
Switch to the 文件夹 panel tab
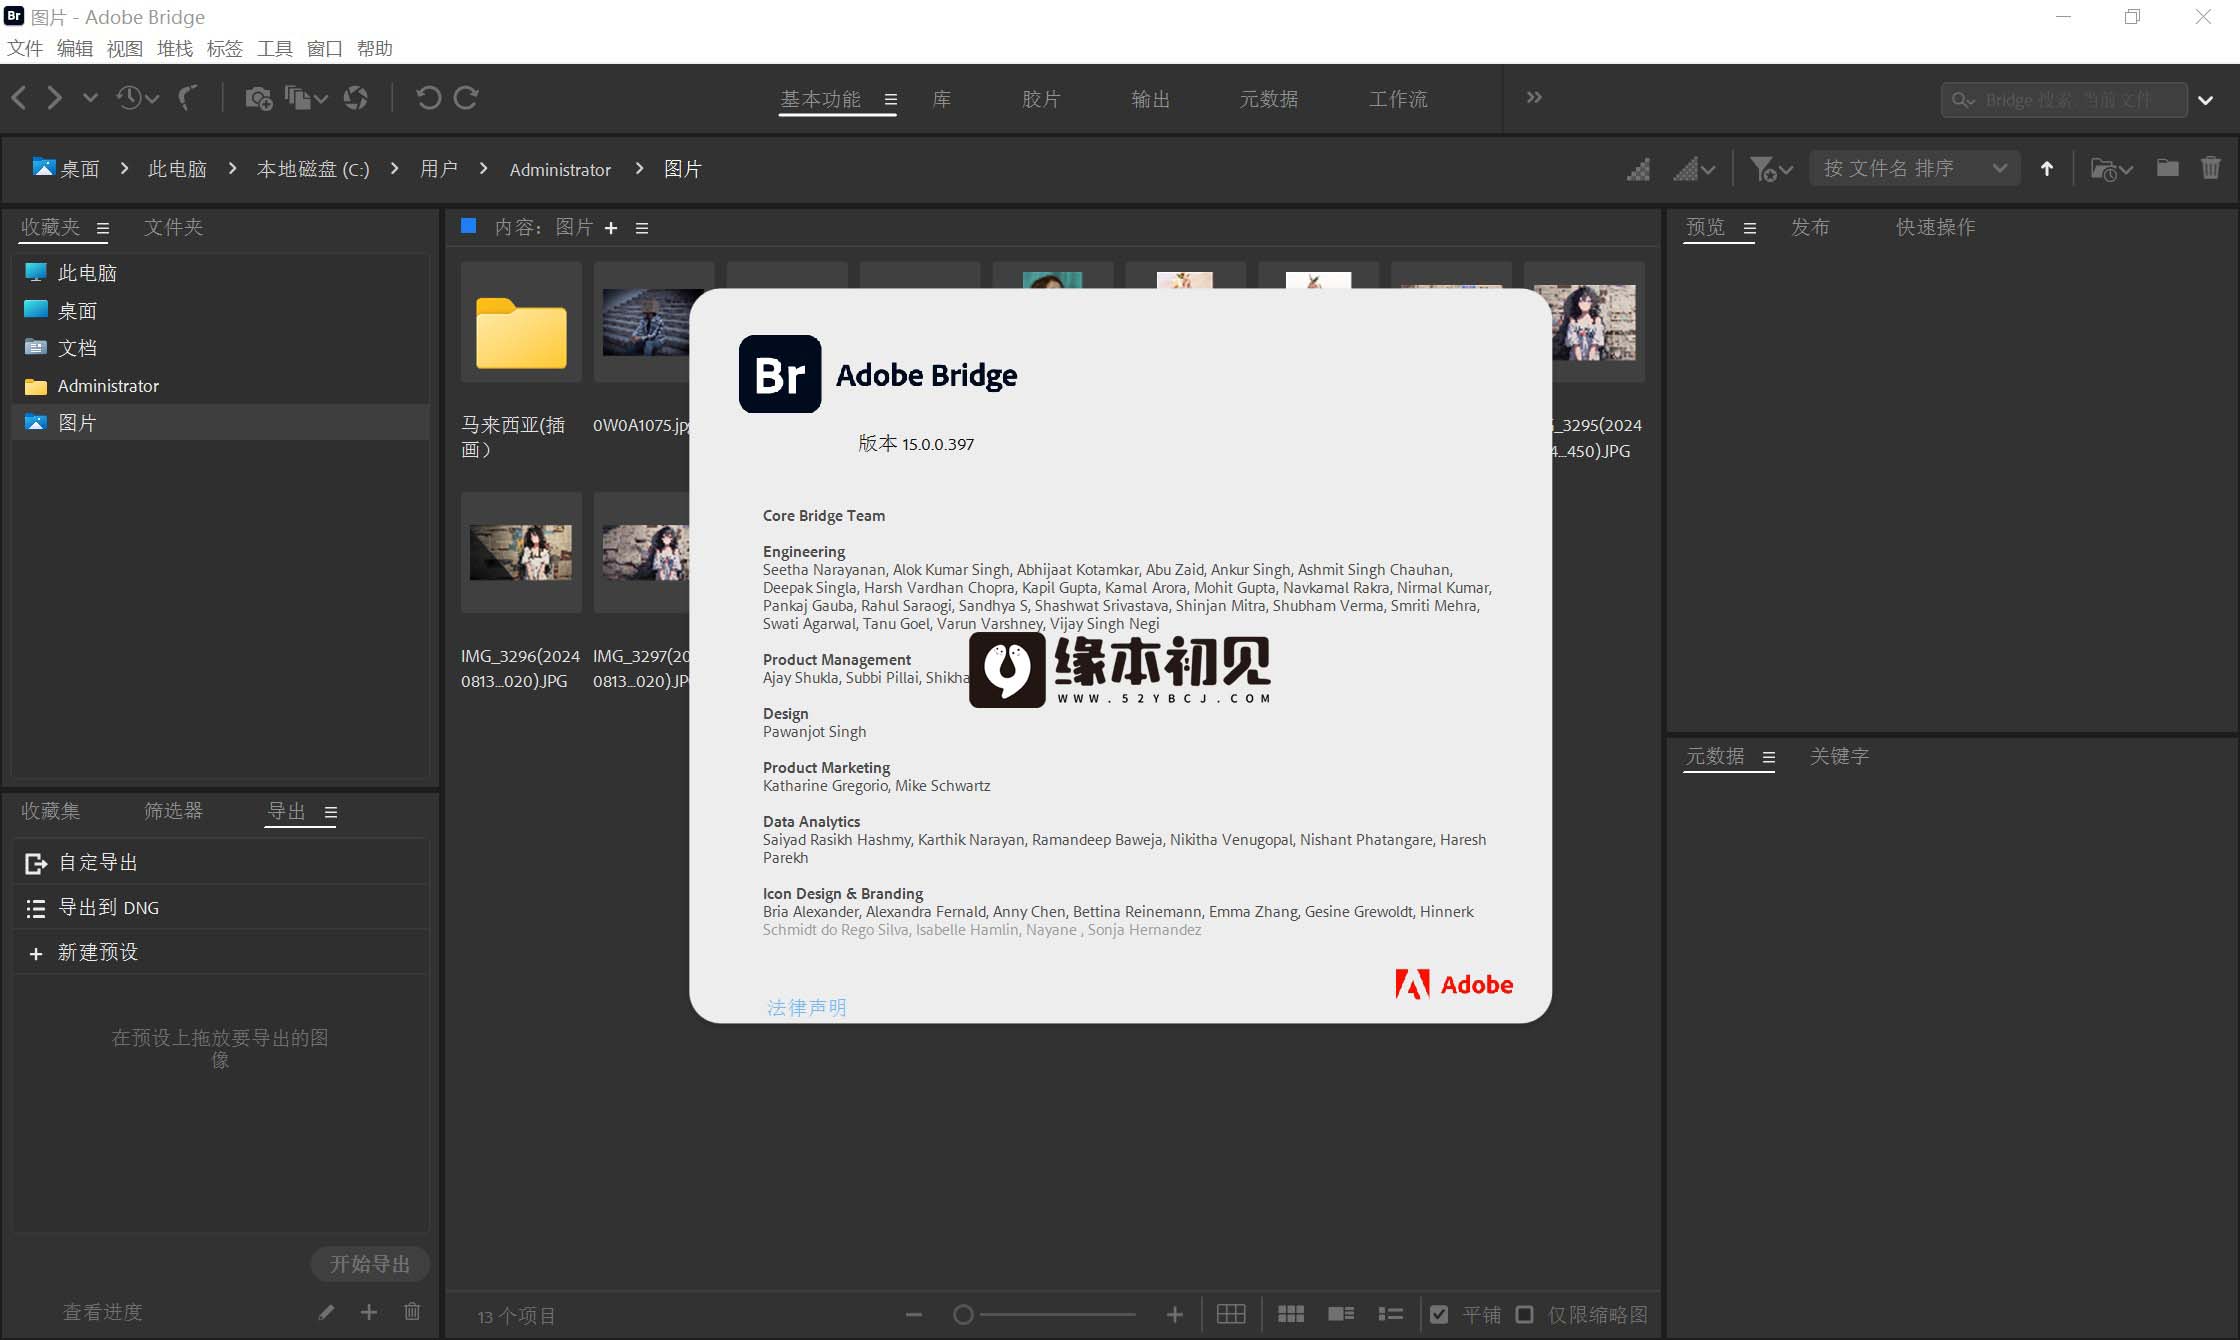173,227
